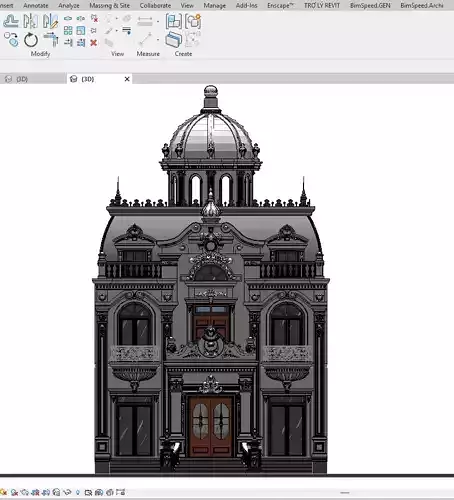Select the Offset tool in Modify panel
This screenshot has width=454, height=500.
(x=11, y=21)
